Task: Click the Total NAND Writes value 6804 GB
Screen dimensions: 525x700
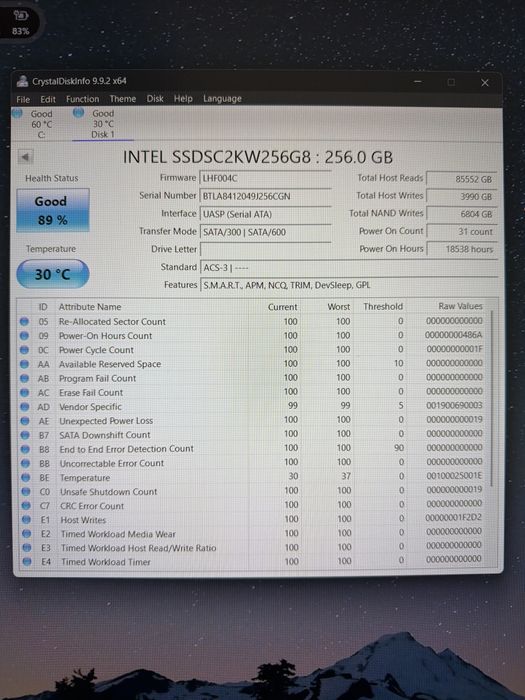Action: (x=461, y=214)
